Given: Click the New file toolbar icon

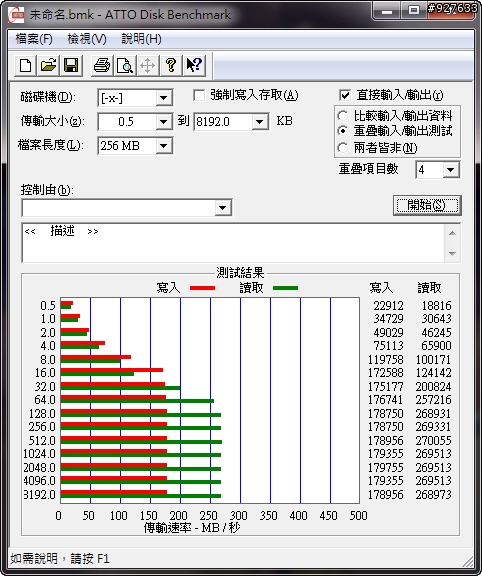Looking at the screenshot, I should click(x=25, y=66).
